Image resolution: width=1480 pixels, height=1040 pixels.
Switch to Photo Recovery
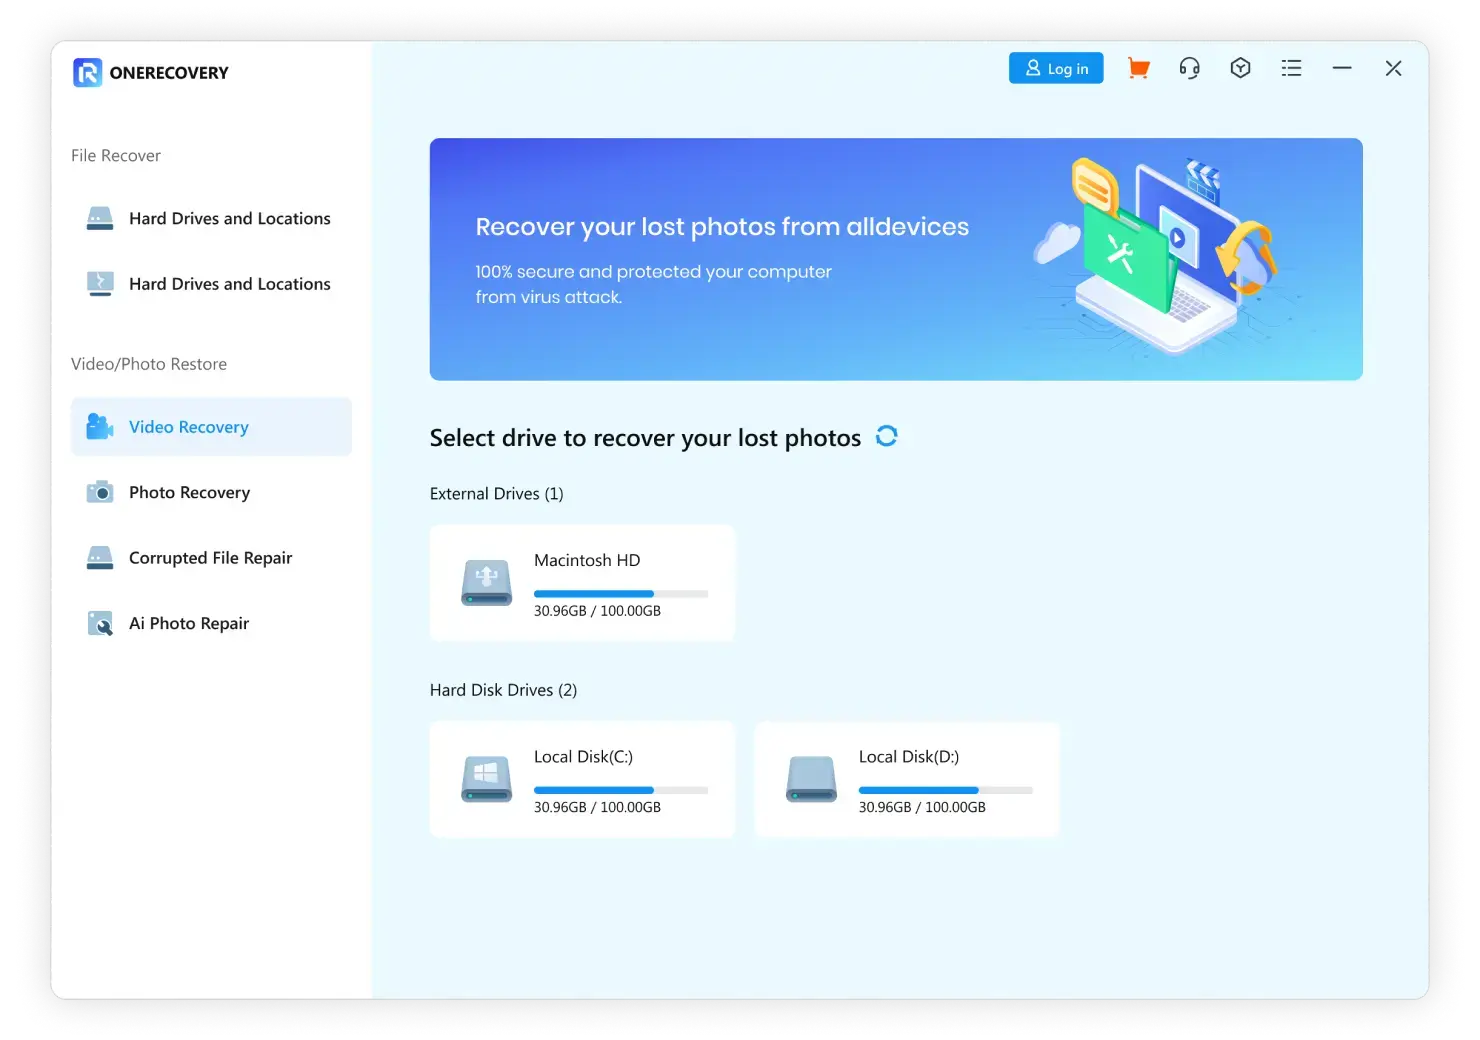tap(189, 492)
